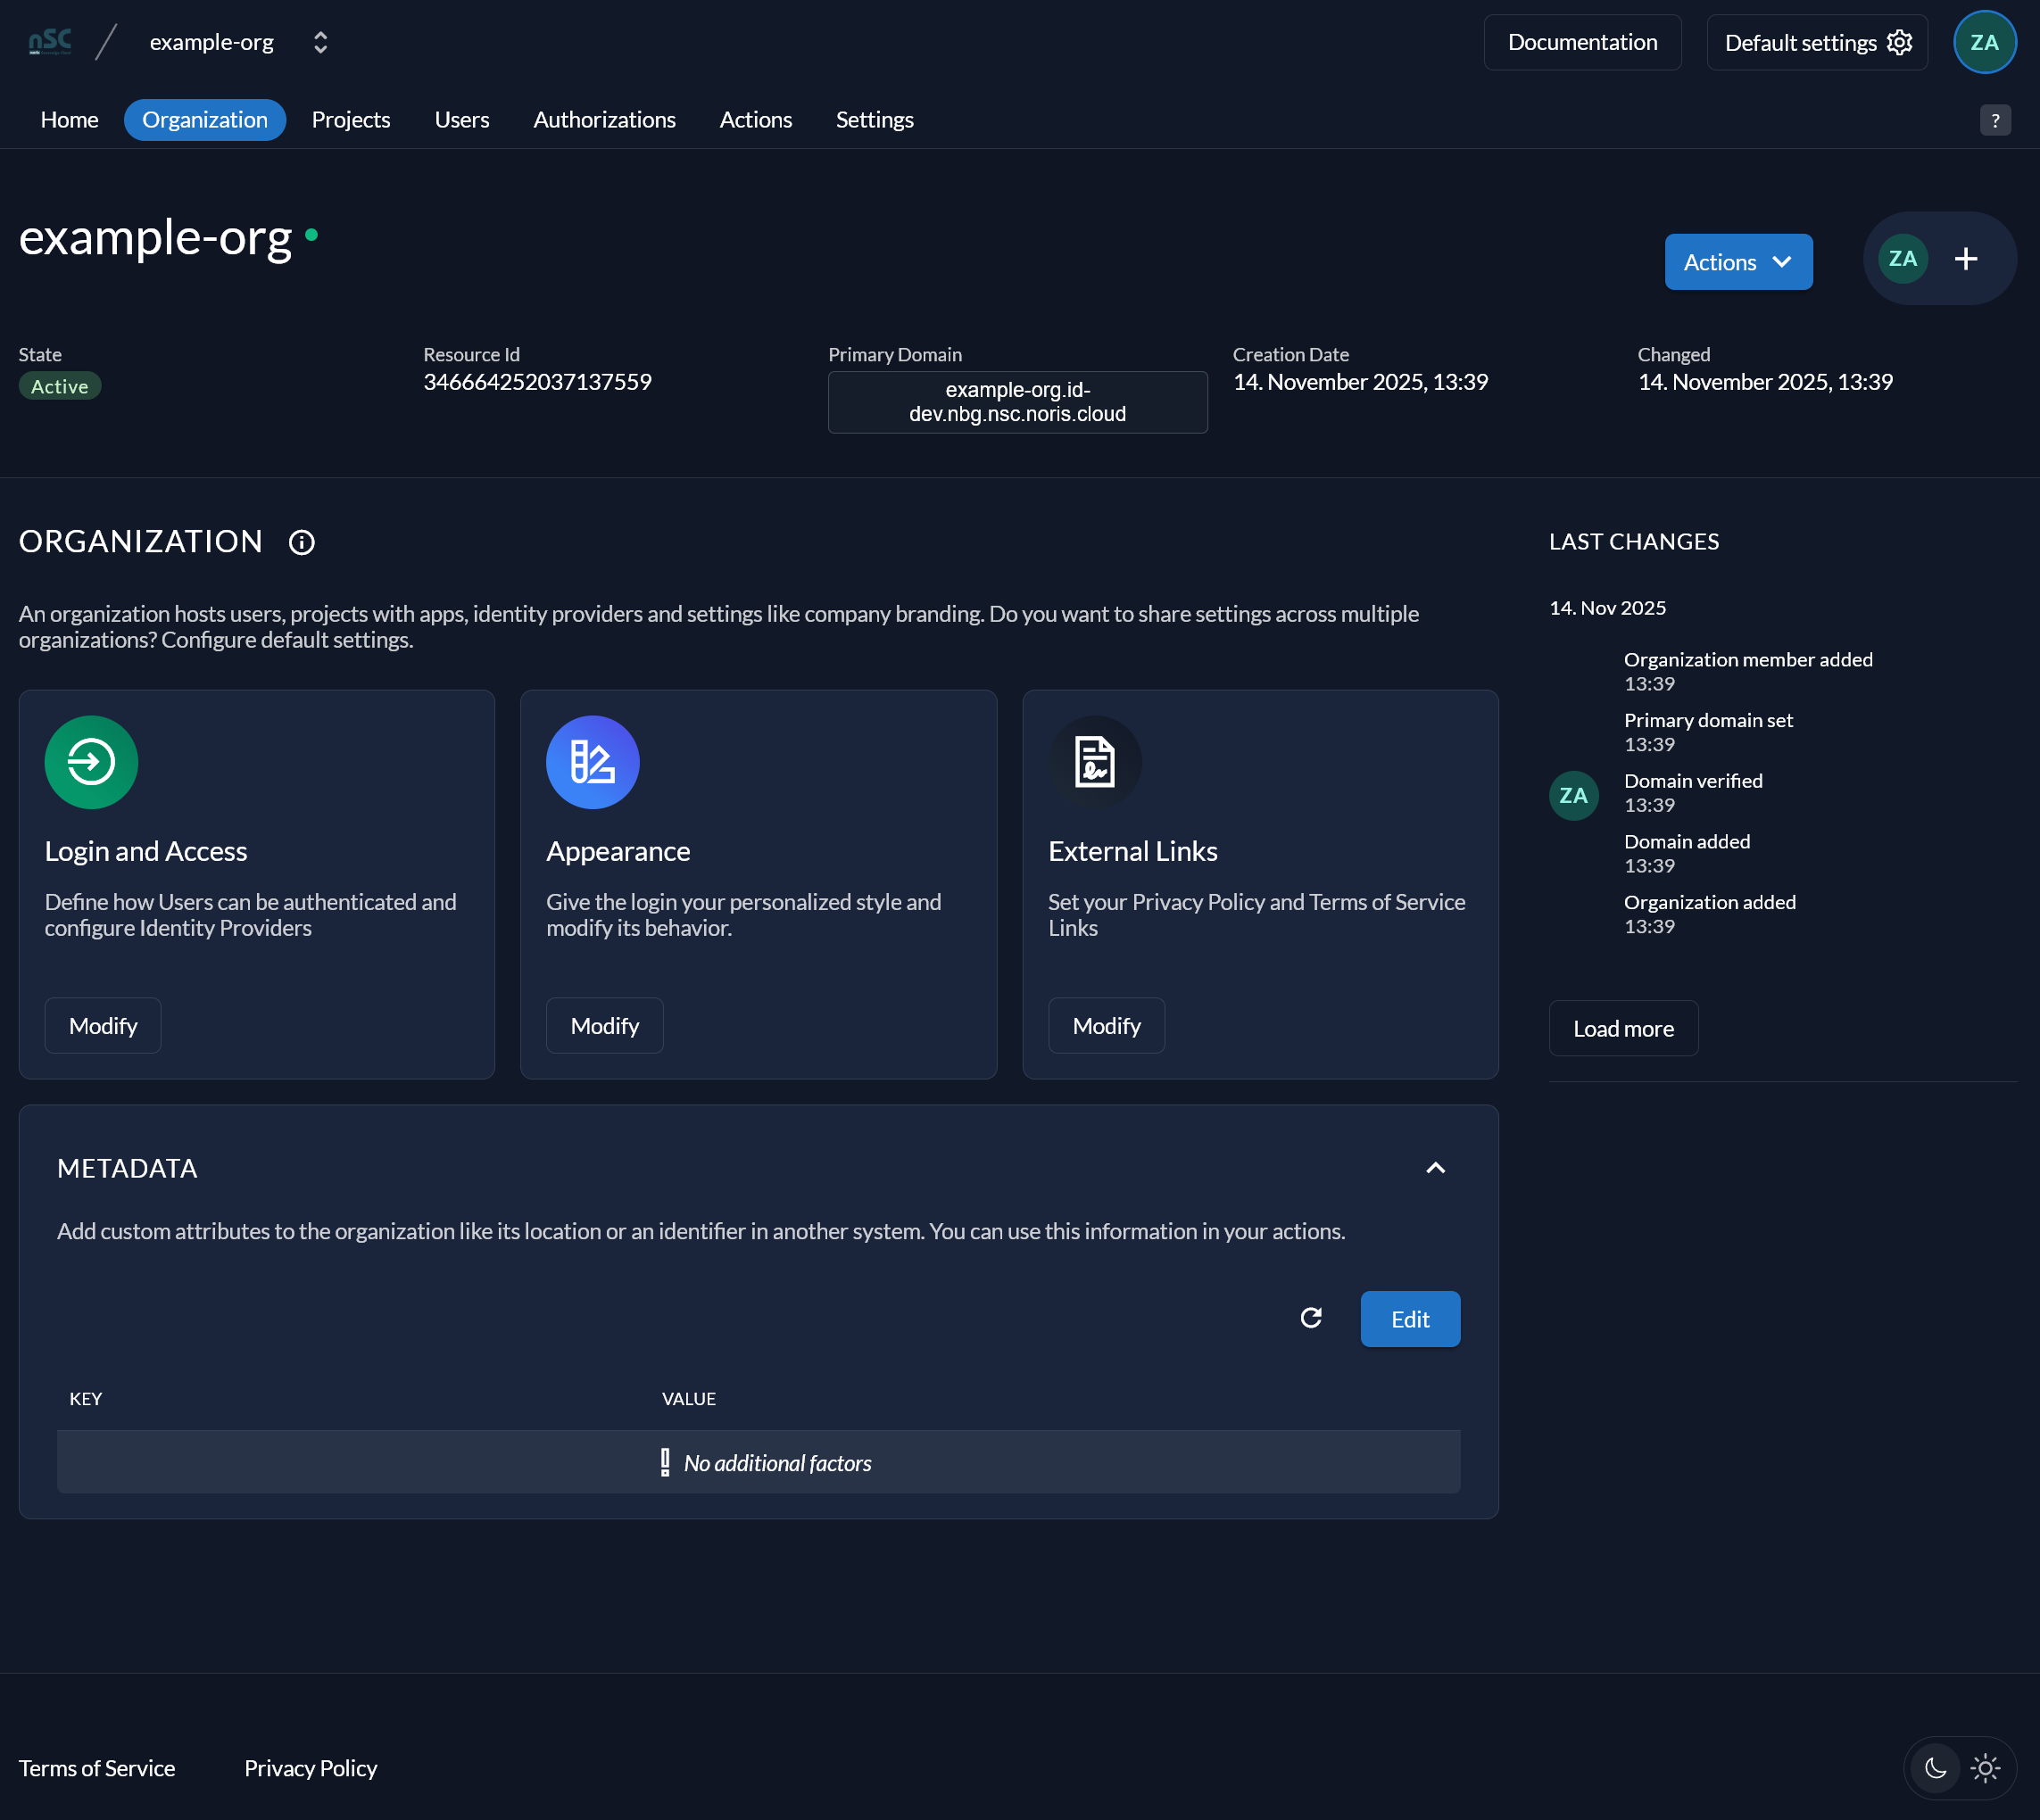Viewport: 2040px width, 1820px height.
Task: Click the Appearance card title
Action: (x=618, y=851)
